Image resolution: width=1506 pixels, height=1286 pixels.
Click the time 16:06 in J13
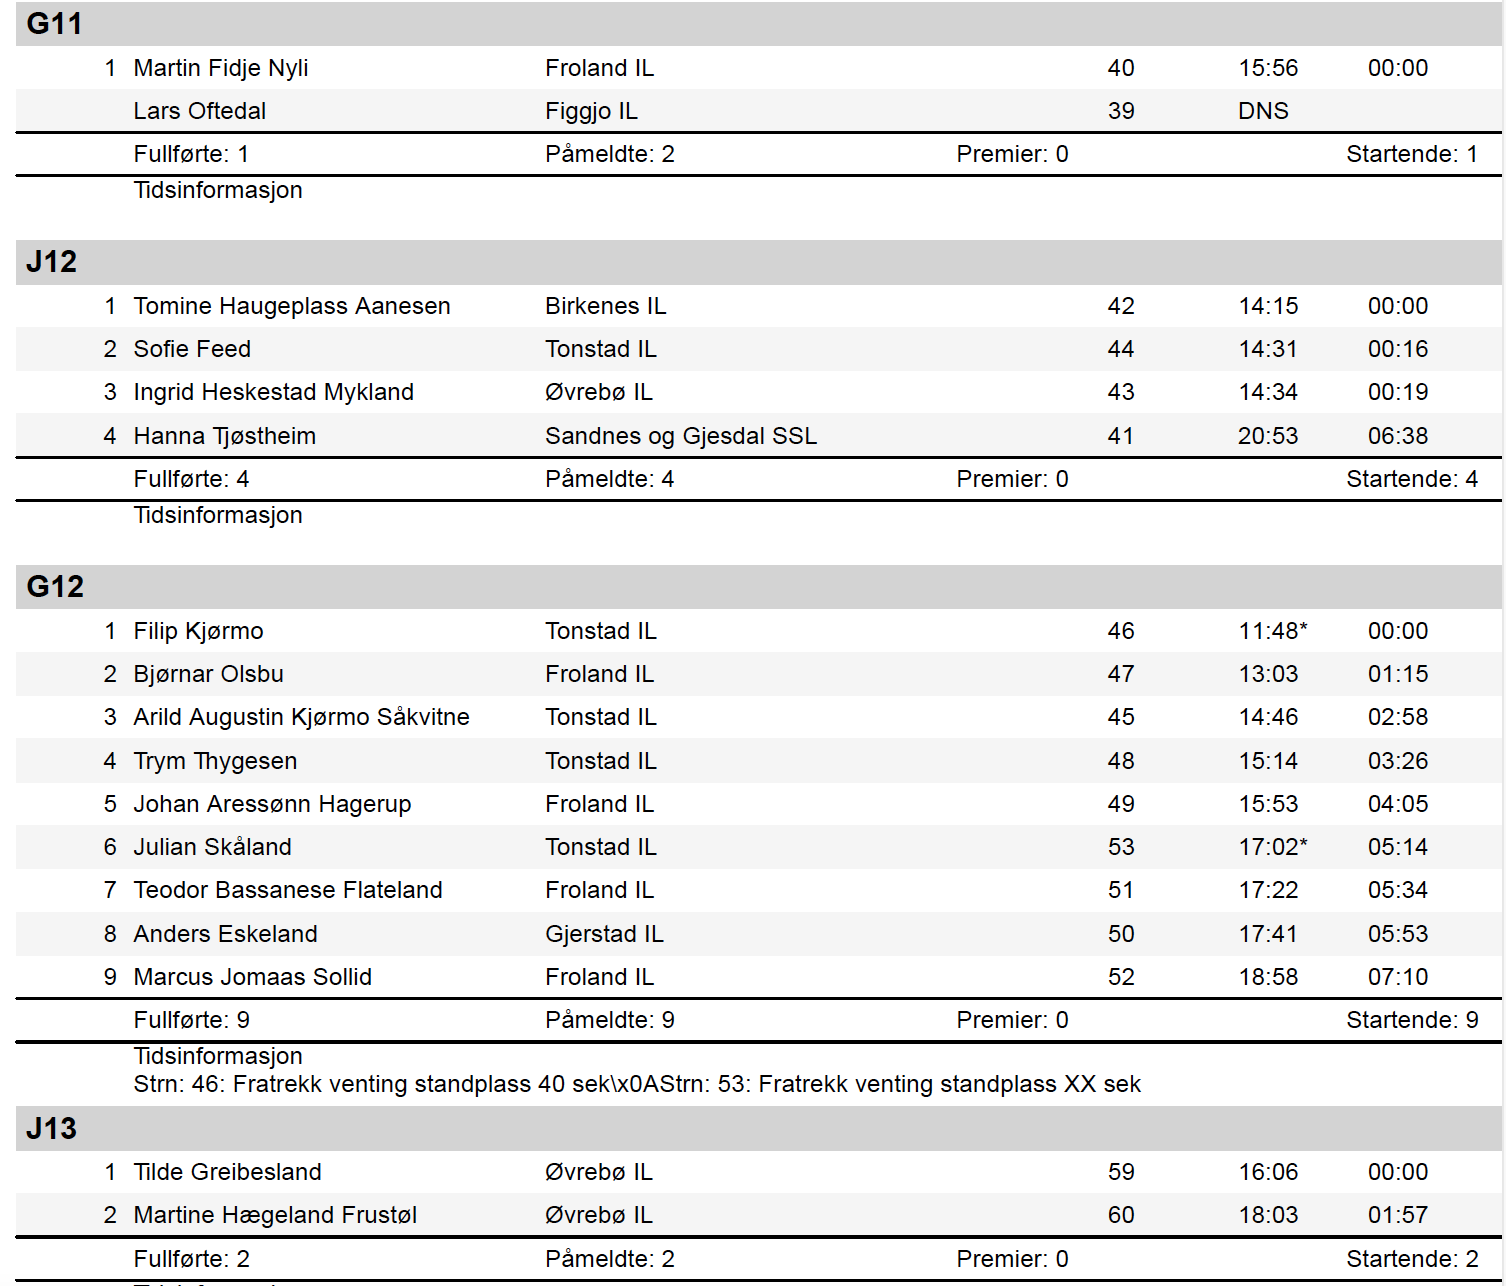point(1268,1172)
